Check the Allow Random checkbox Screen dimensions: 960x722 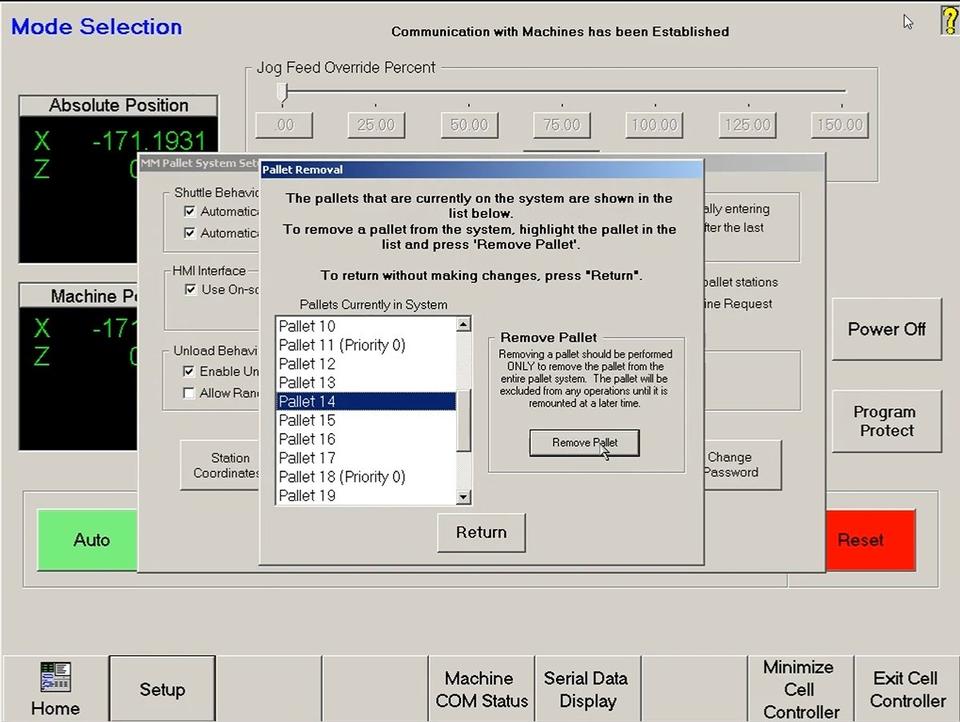click(x=189, y=393)
